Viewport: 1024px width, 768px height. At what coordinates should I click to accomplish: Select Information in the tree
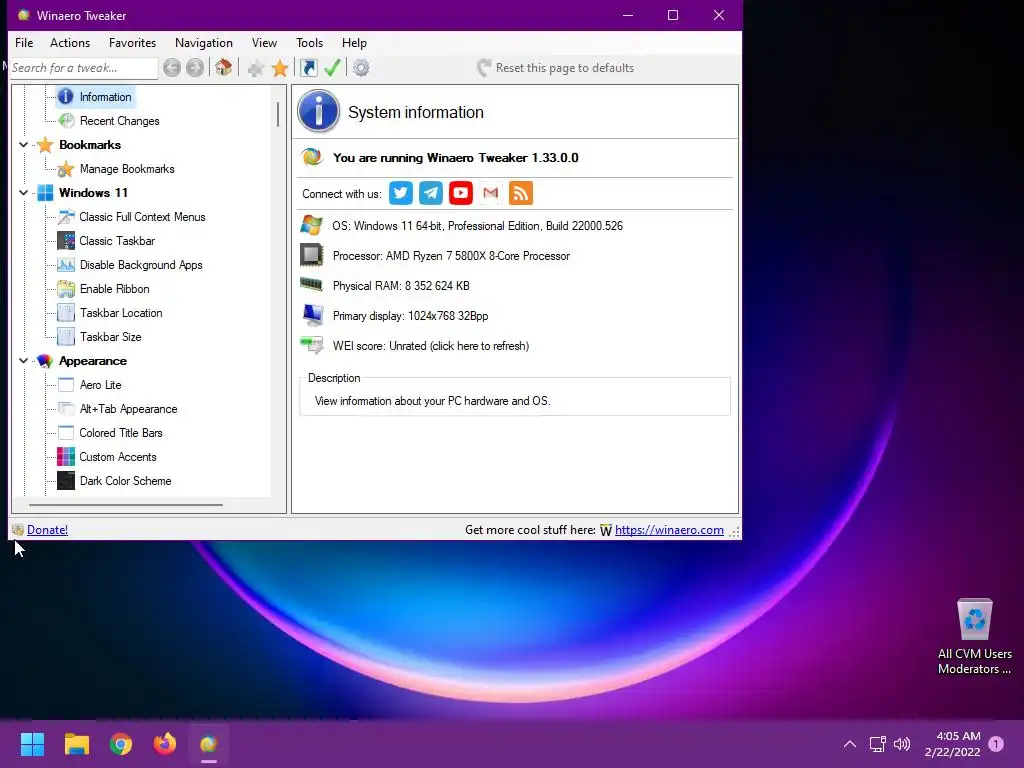pos(105,97)
